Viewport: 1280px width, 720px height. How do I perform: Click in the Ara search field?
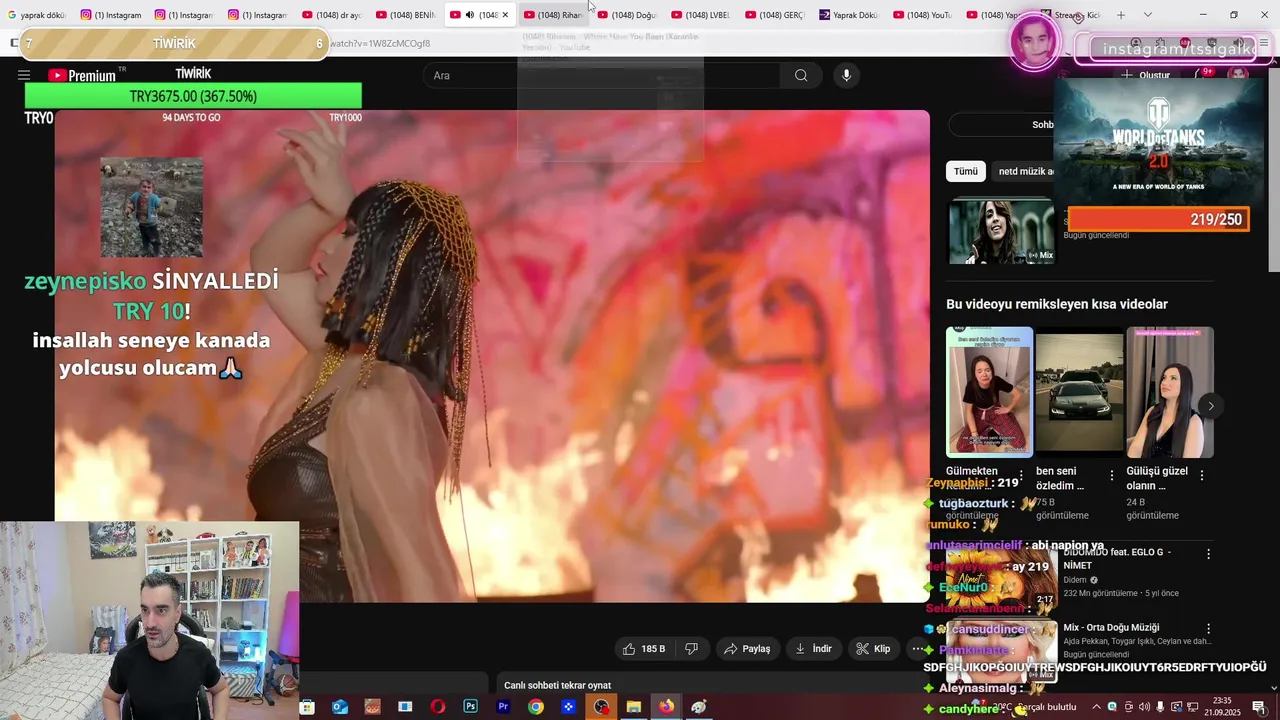(603, 75)
